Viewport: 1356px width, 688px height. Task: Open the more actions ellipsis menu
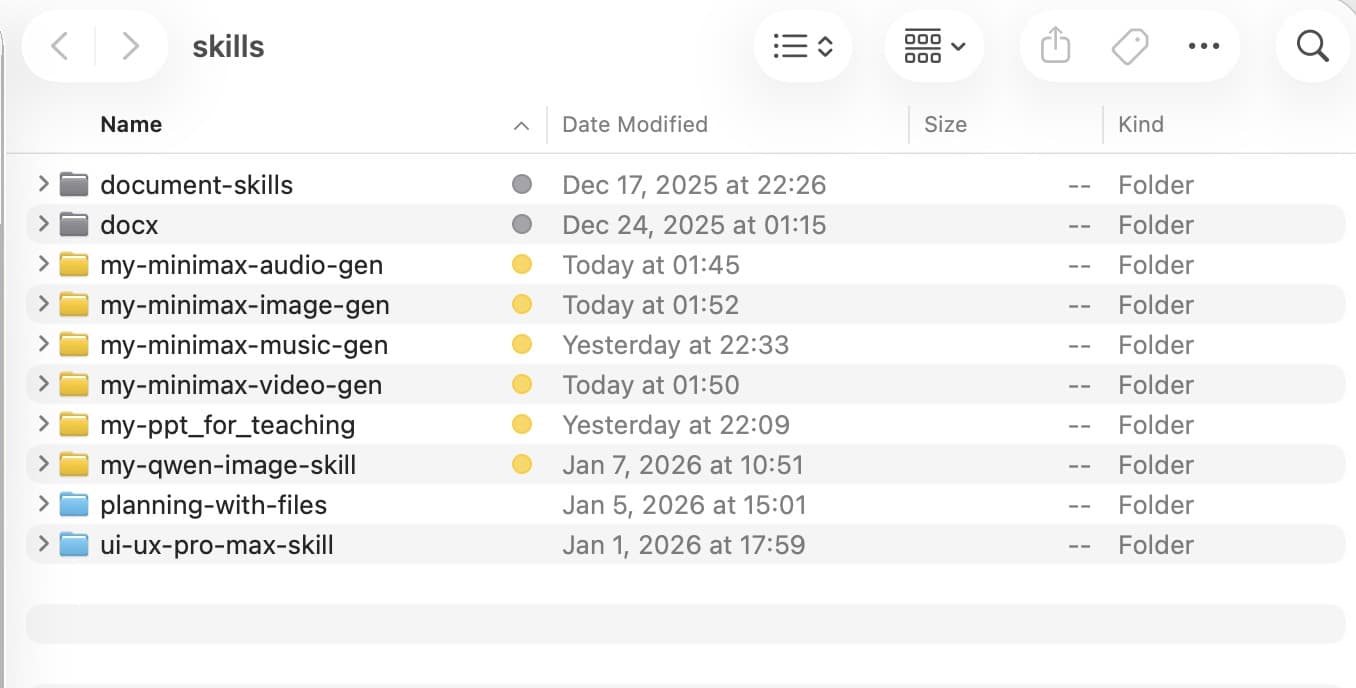[1203, 46]
